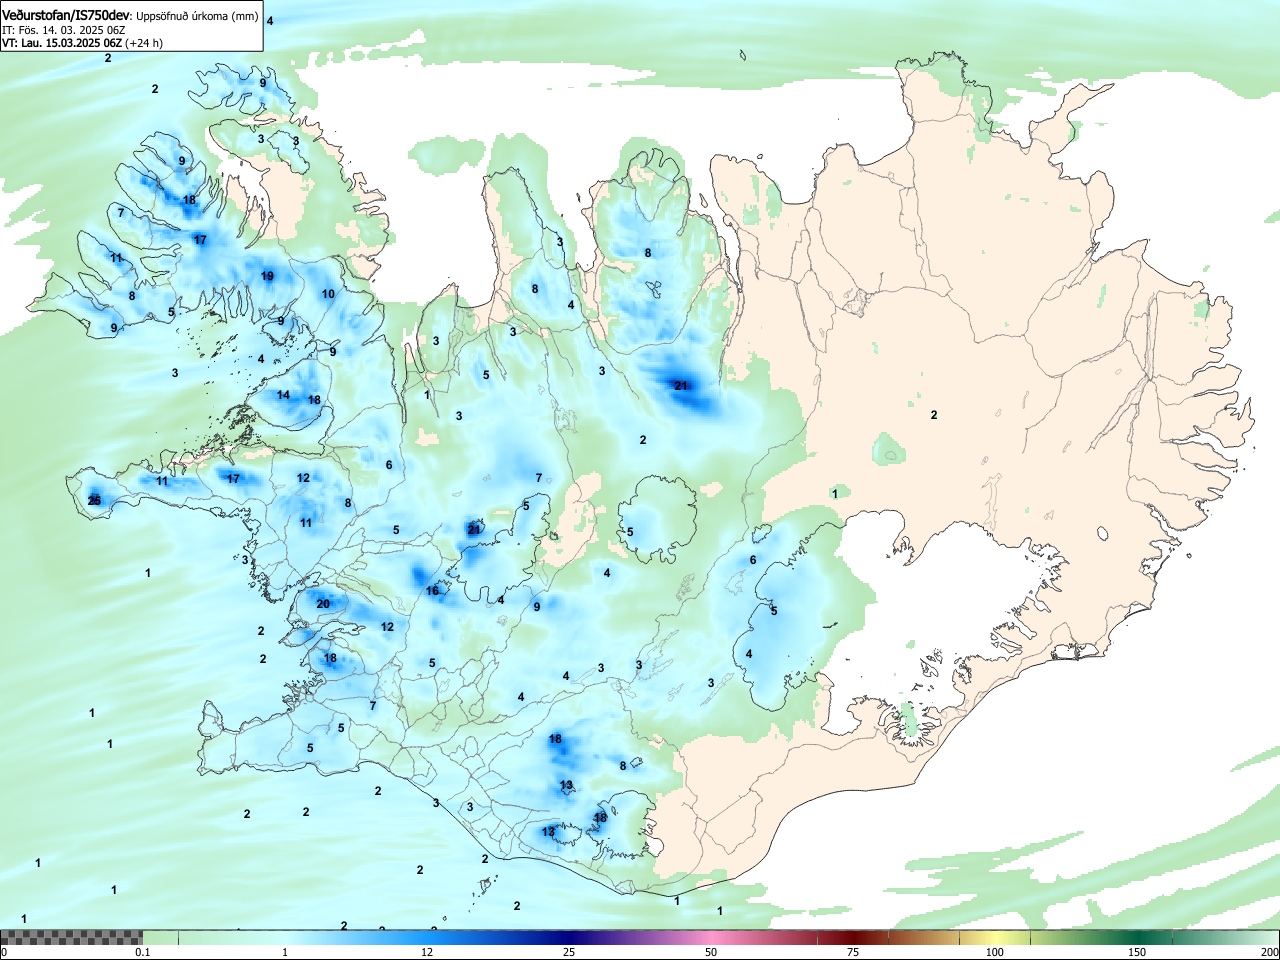Click the colorbar tick label 150
This screenshot has width=1280, height=960.
pos(1137,952)
